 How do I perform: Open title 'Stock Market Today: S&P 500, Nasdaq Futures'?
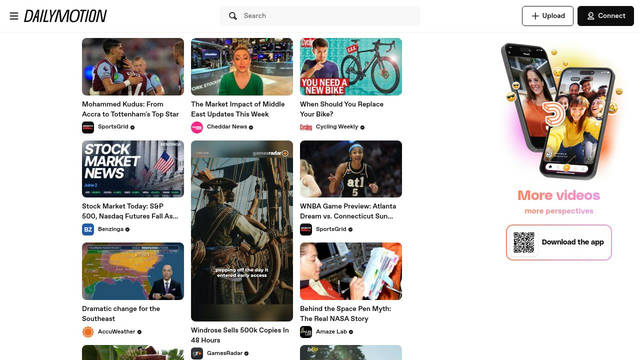point(130,211)
